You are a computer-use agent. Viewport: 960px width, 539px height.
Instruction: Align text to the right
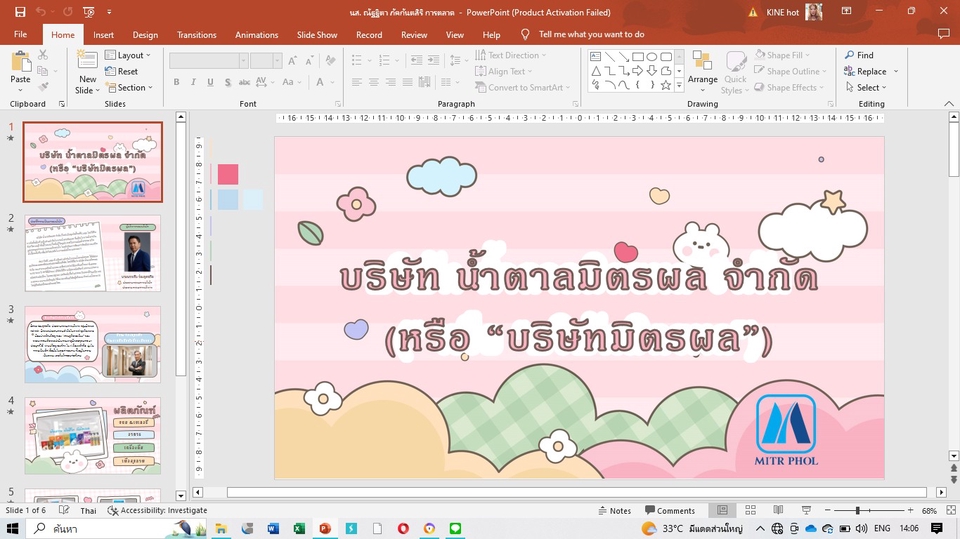click(391, 82)
